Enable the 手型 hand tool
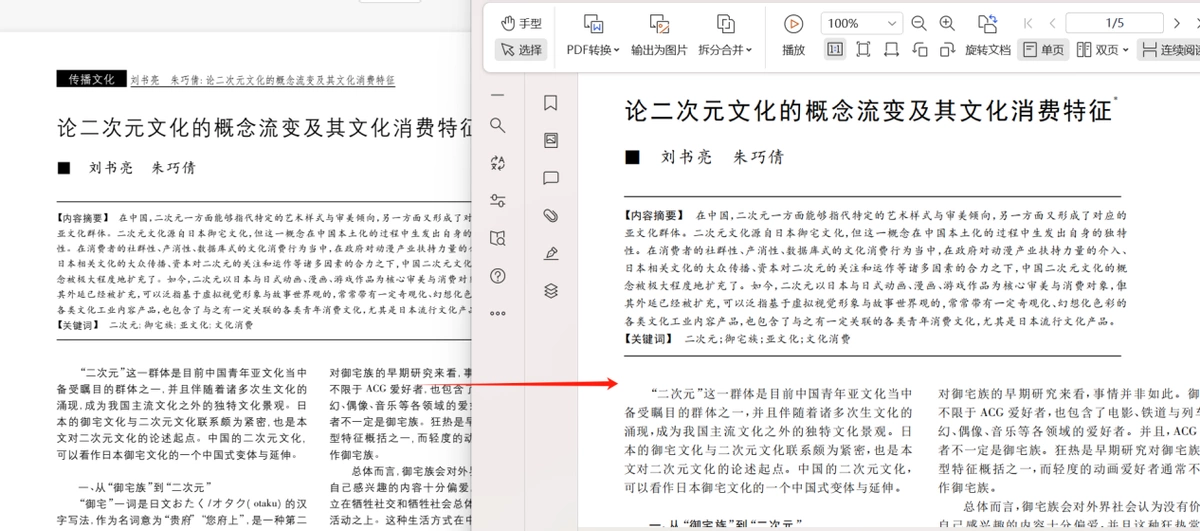Image resolution: width=1200 pixels, height=531 pixels. click(x=521, y=23)
